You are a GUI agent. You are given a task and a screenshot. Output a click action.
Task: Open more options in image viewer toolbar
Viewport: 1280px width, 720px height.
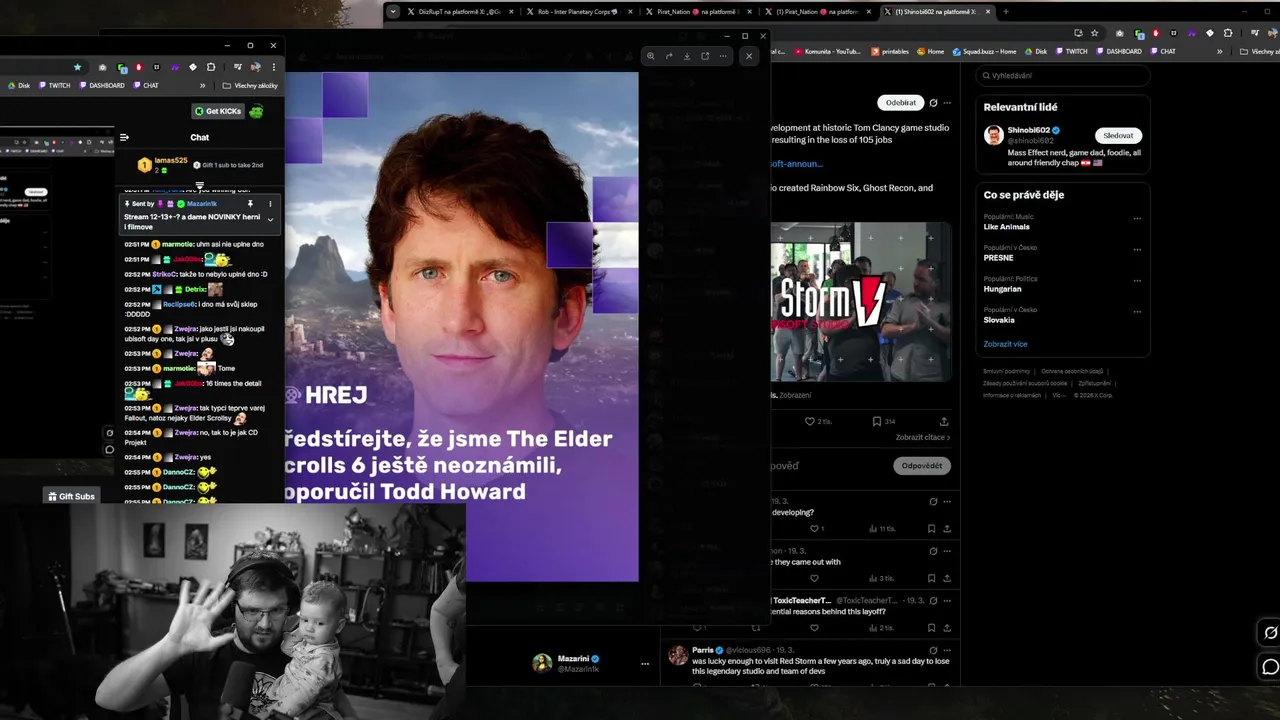coord(723,56)
